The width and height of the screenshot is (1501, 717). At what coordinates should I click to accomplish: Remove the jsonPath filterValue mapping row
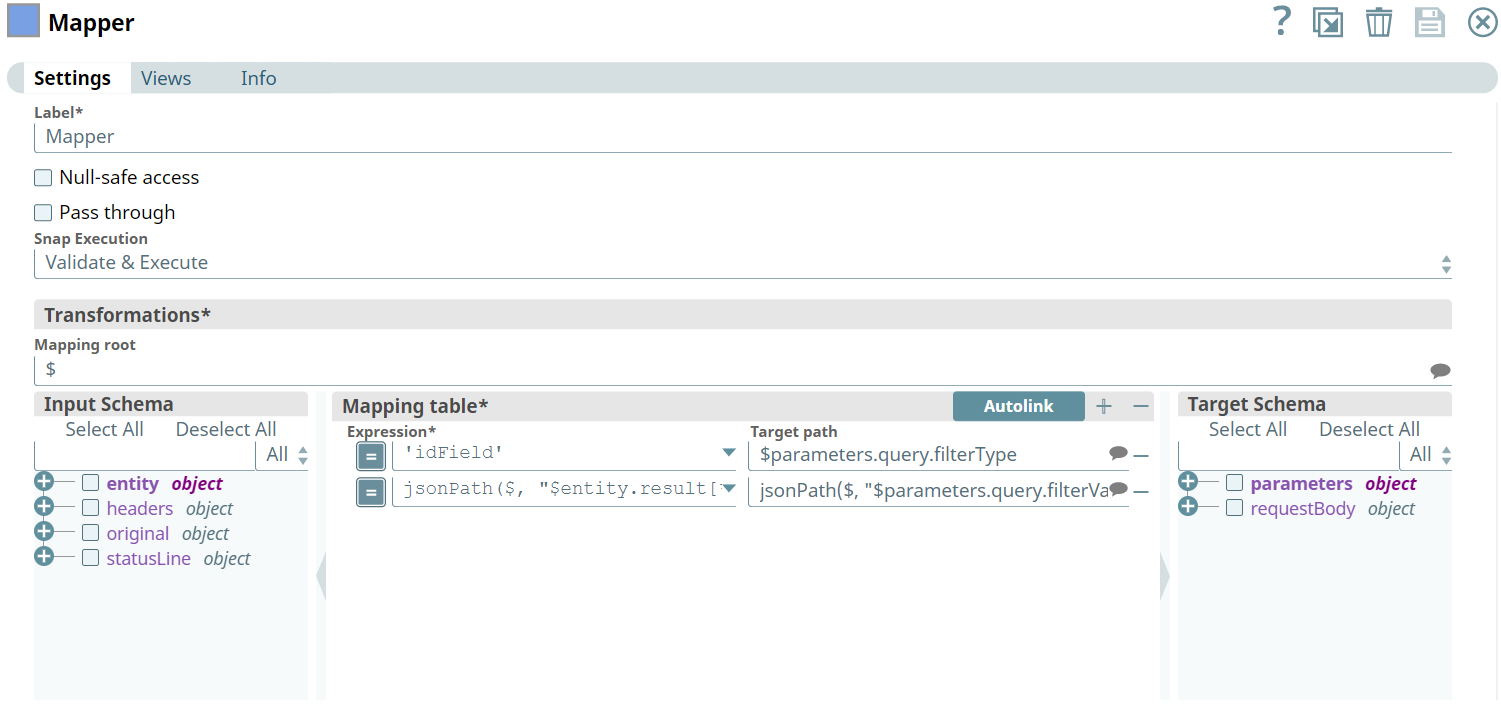pos(1141,491)
